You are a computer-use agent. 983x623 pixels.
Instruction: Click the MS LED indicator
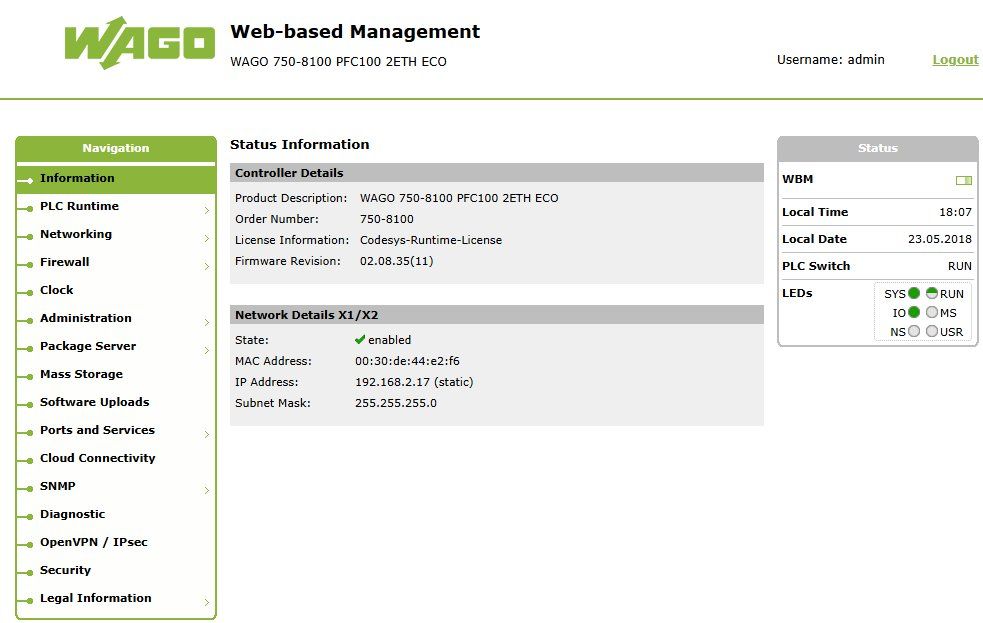932,312
